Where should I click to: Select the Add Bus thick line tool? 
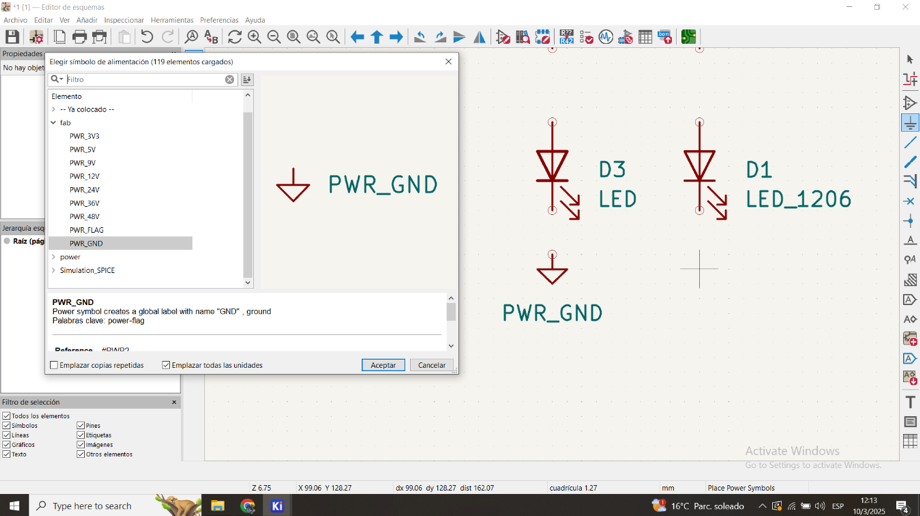click(x=910, y=162)
